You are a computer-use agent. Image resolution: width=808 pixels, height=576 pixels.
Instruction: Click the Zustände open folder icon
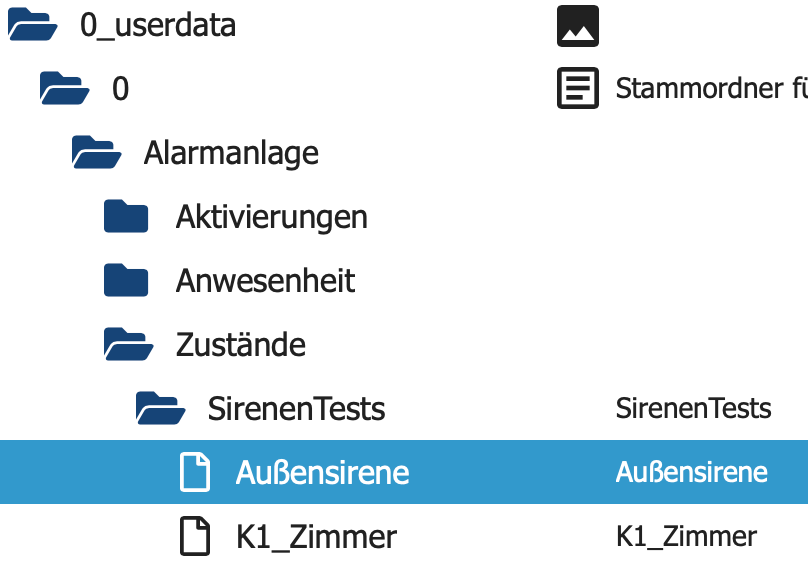coord(129,345)
